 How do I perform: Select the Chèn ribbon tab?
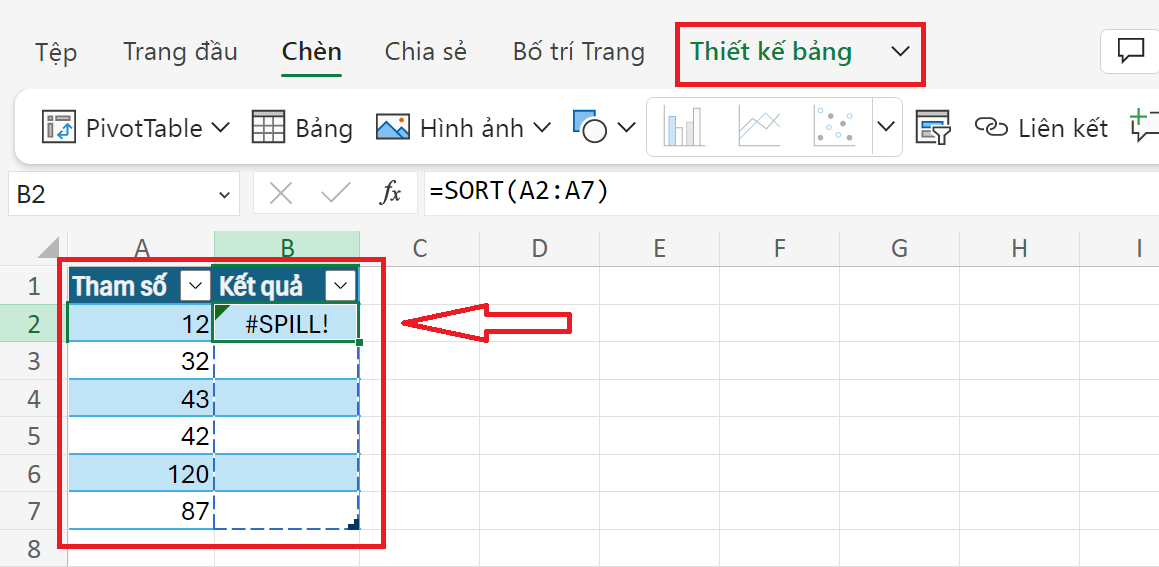(311, 52)
